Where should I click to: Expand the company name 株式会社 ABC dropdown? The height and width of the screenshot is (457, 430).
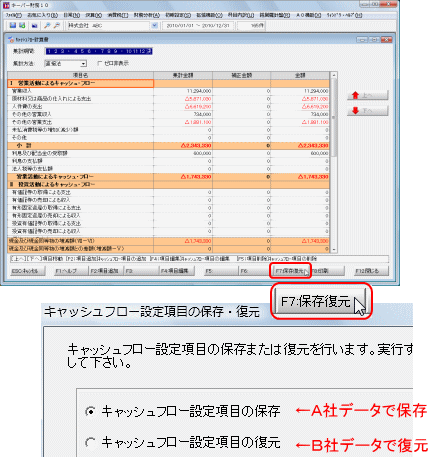[x=154, y=25]
